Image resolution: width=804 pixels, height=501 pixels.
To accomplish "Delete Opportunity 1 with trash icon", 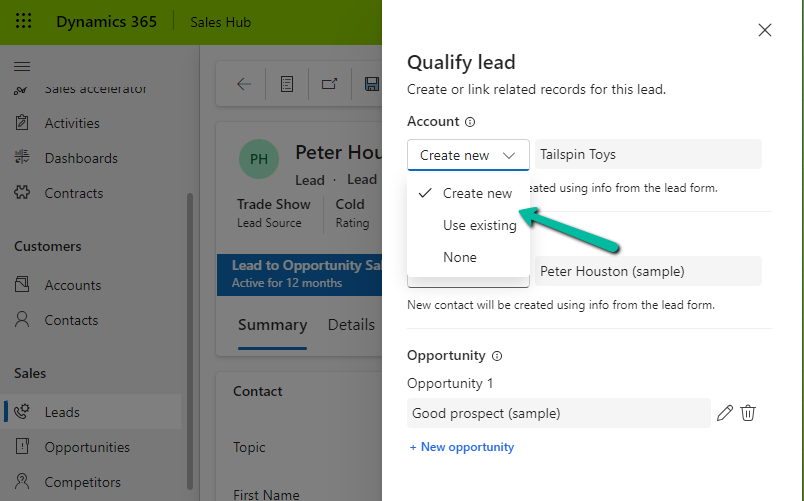I will (x=748, y=413).
